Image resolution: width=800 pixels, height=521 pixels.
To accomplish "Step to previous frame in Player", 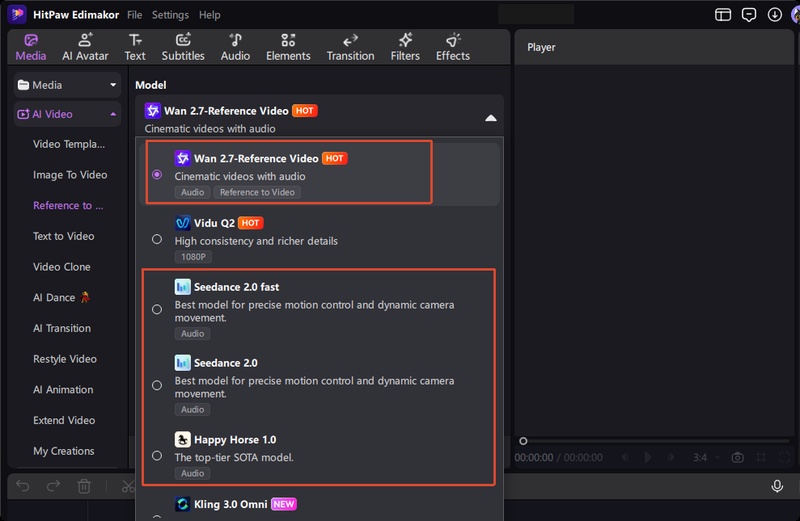I will pyautogui.click(x=624, y=457).
